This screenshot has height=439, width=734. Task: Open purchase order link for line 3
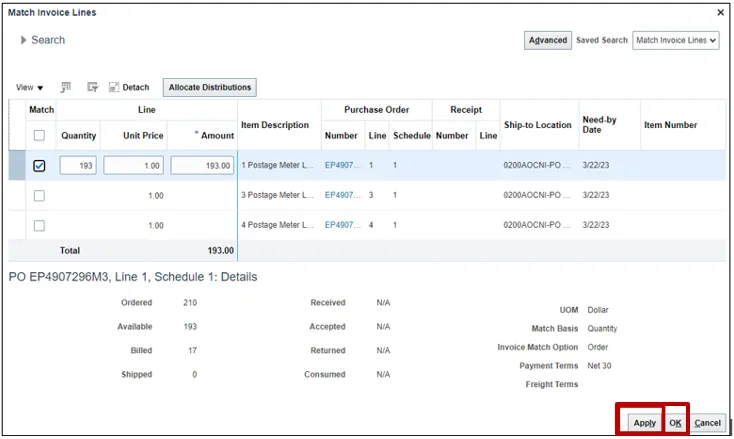[341, 196]
